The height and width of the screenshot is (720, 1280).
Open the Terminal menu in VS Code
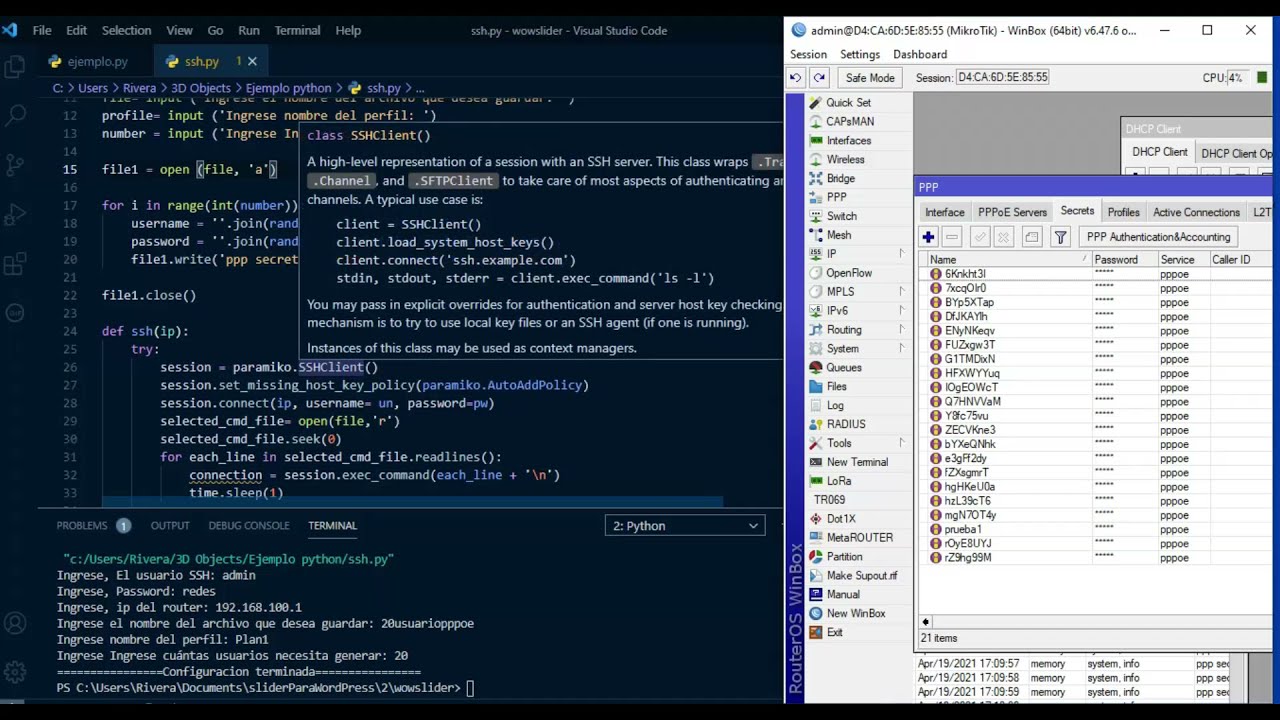(297, 30)
